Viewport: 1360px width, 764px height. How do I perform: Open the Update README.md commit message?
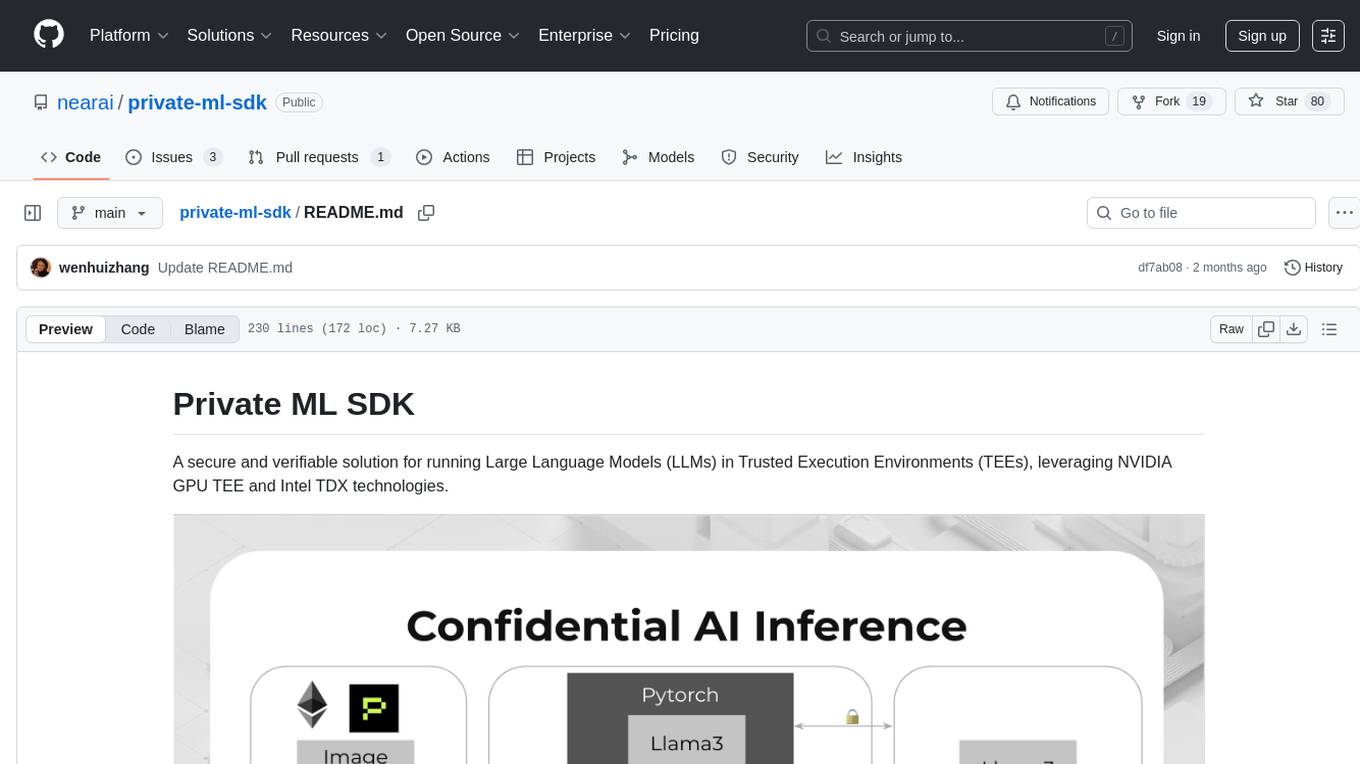pos(225,268)
